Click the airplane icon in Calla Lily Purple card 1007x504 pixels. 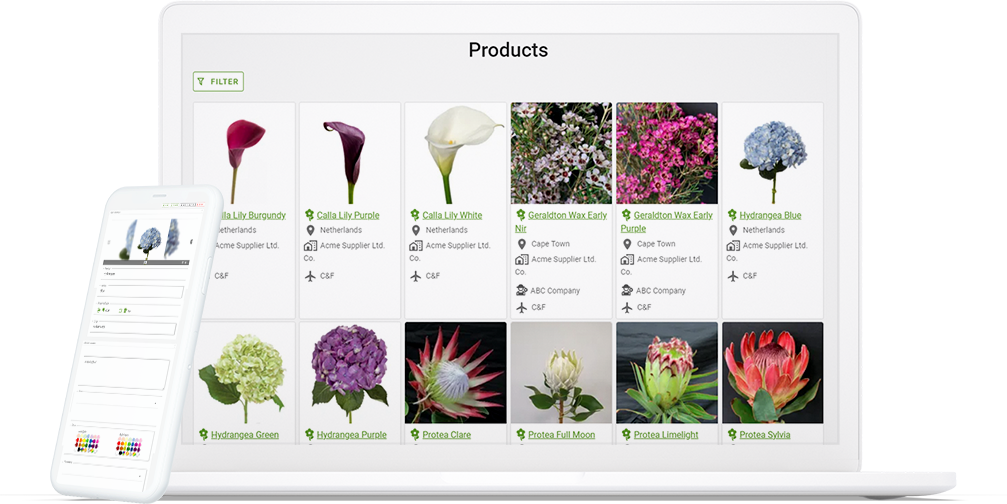click(x=309, y=276)
